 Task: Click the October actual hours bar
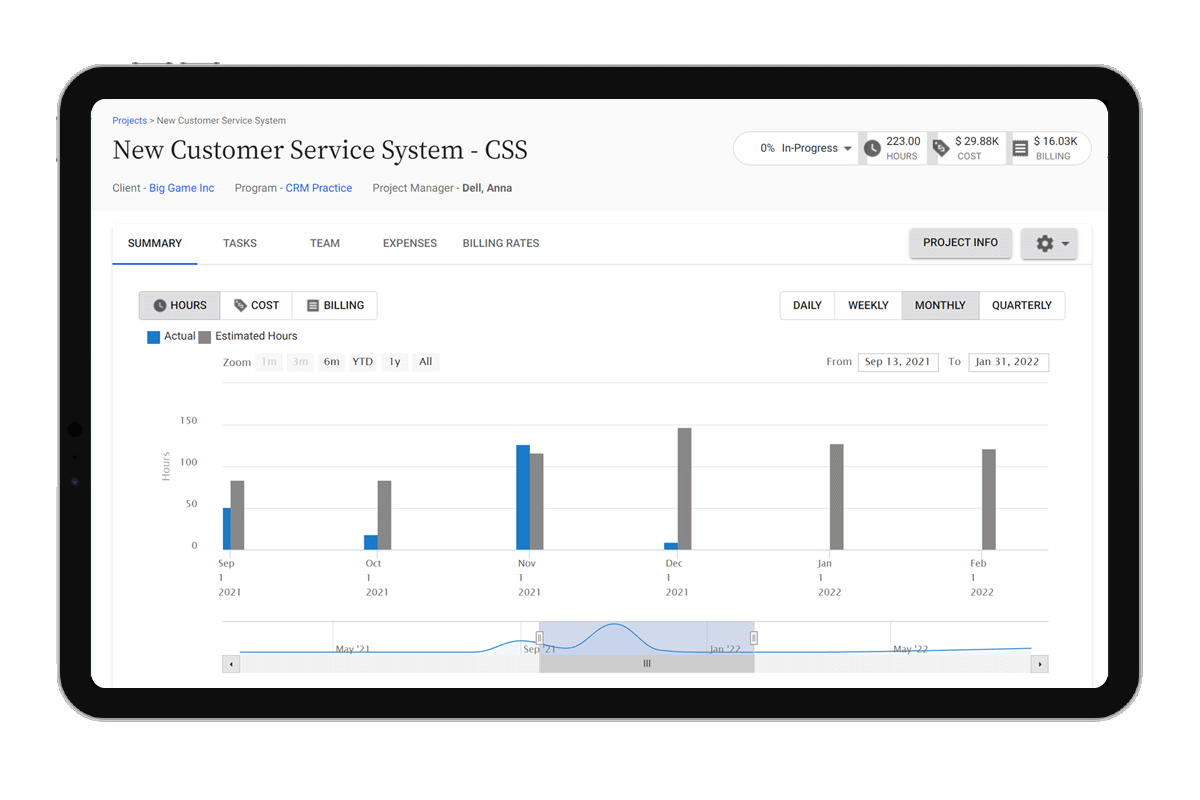[371, 542]
